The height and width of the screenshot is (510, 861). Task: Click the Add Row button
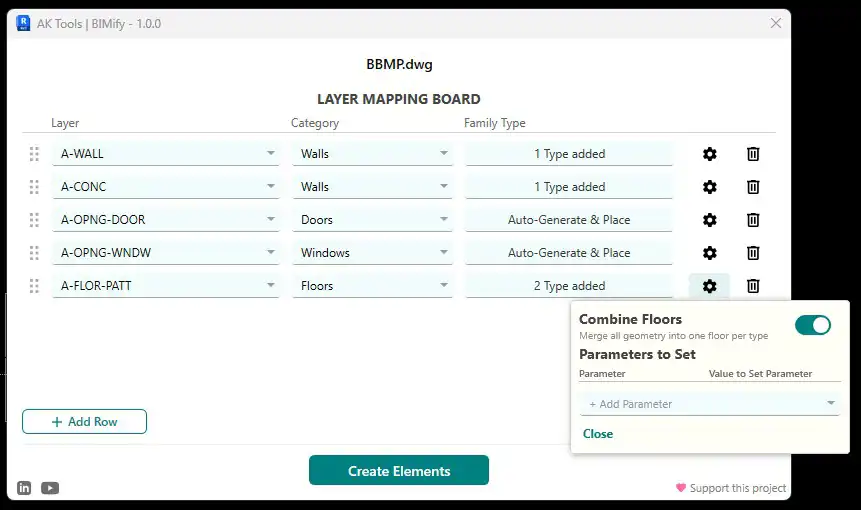(84, 422)
